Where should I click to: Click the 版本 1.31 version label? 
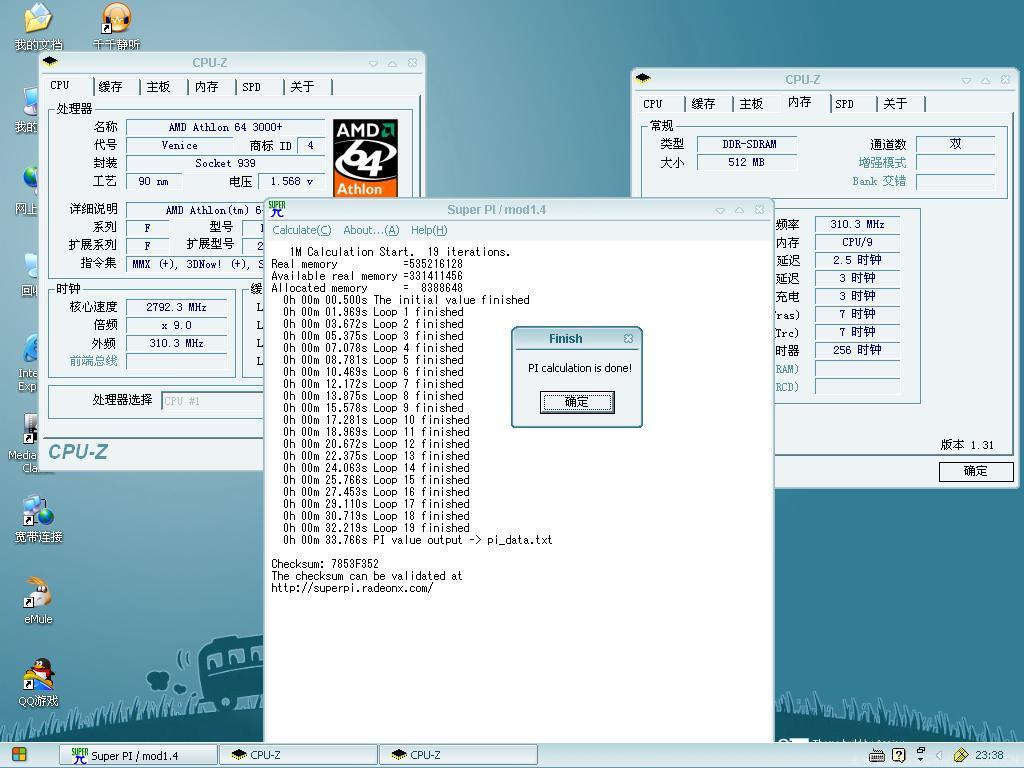tap(967, 445)
